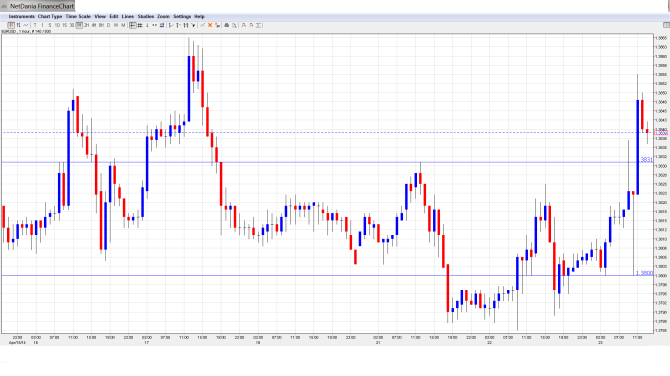The image size is (670, 376).
Task: Toggle the 1 hour timeframe button
Action: 79,25
